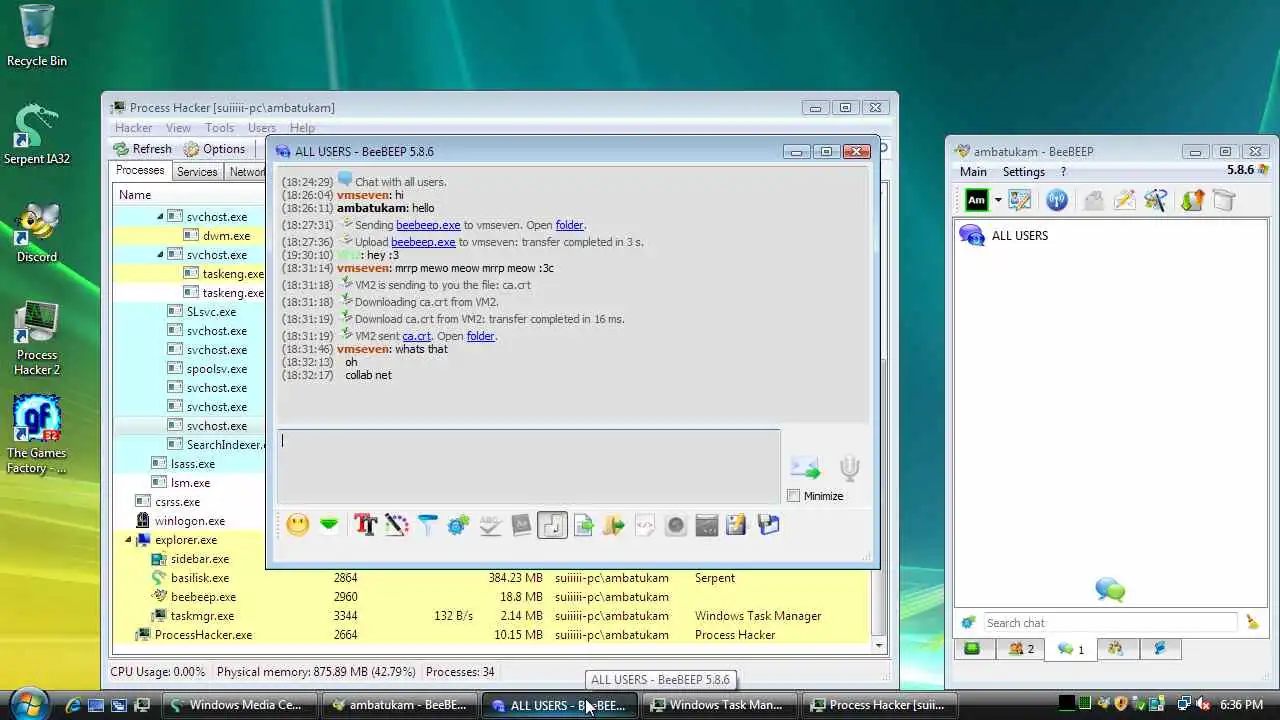The width and height of the screenshot is (1280, 720).
Task: Click the green envelope icon in chat toolbar
Action: click(x=329, y=525)
